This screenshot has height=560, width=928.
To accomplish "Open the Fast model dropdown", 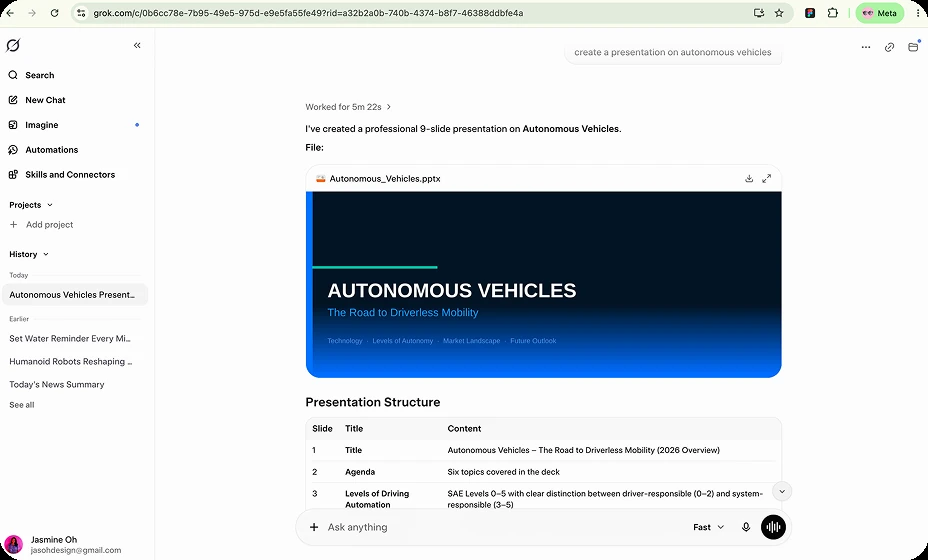I will 708,527.
